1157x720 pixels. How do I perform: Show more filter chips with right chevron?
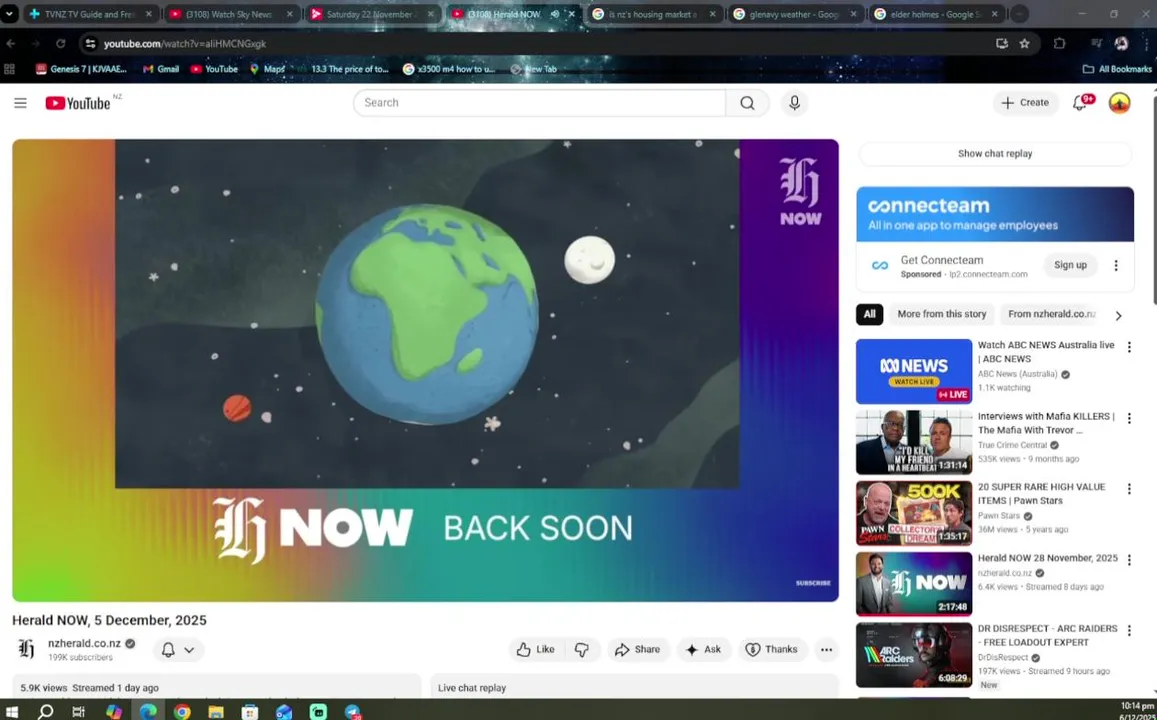(x=1119, y=316)
